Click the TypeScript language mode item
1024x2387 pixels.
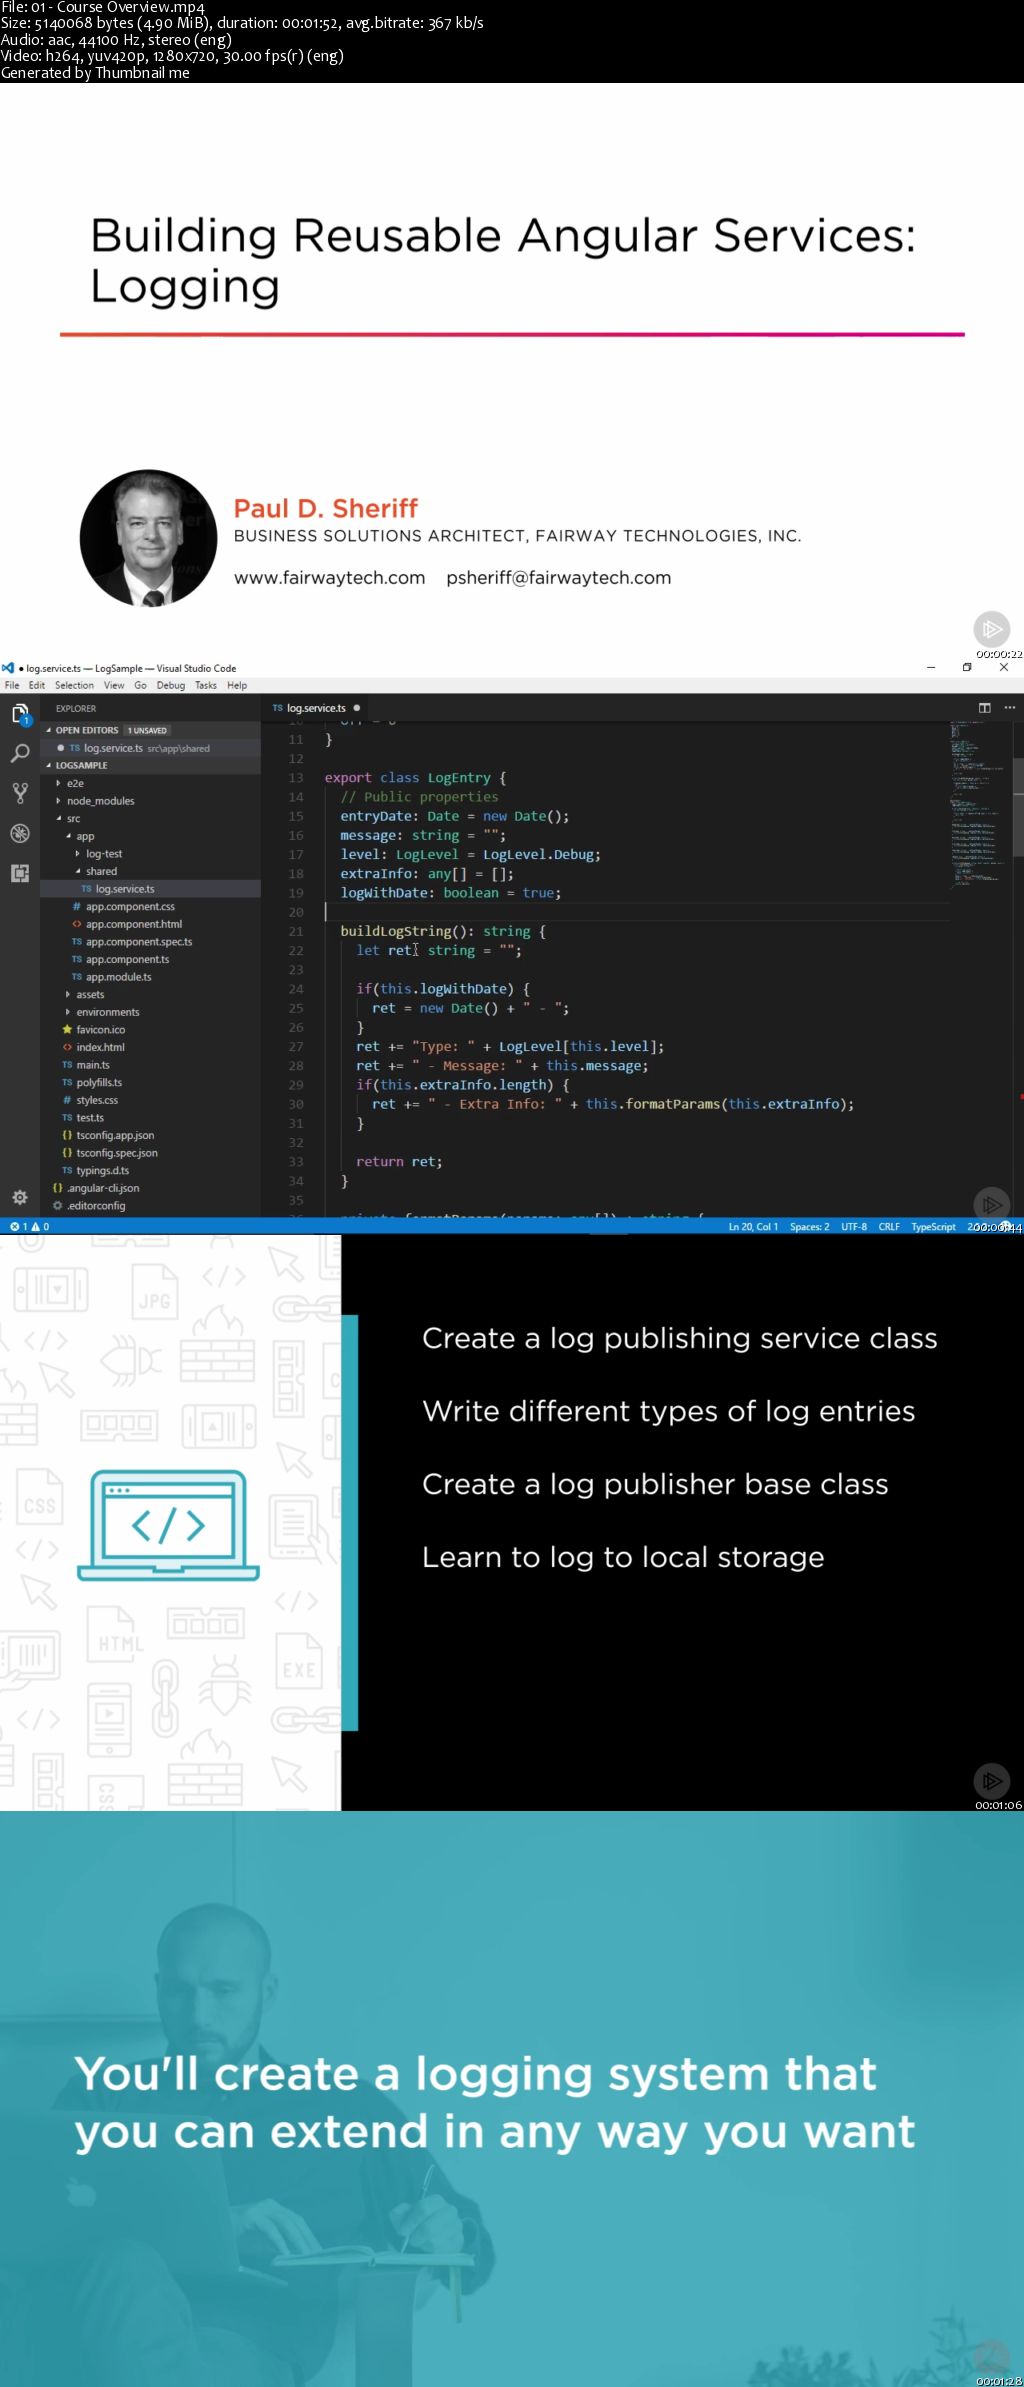coord(933,1226)
